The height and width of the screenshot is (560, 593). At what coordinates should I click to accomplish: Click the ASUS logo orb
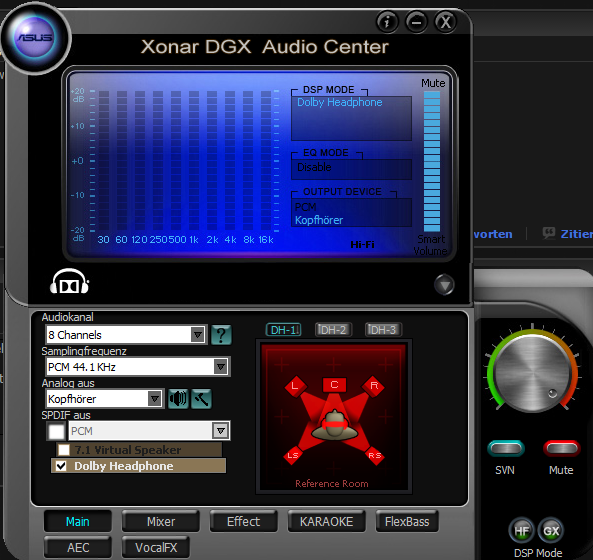tap(35, 38)
